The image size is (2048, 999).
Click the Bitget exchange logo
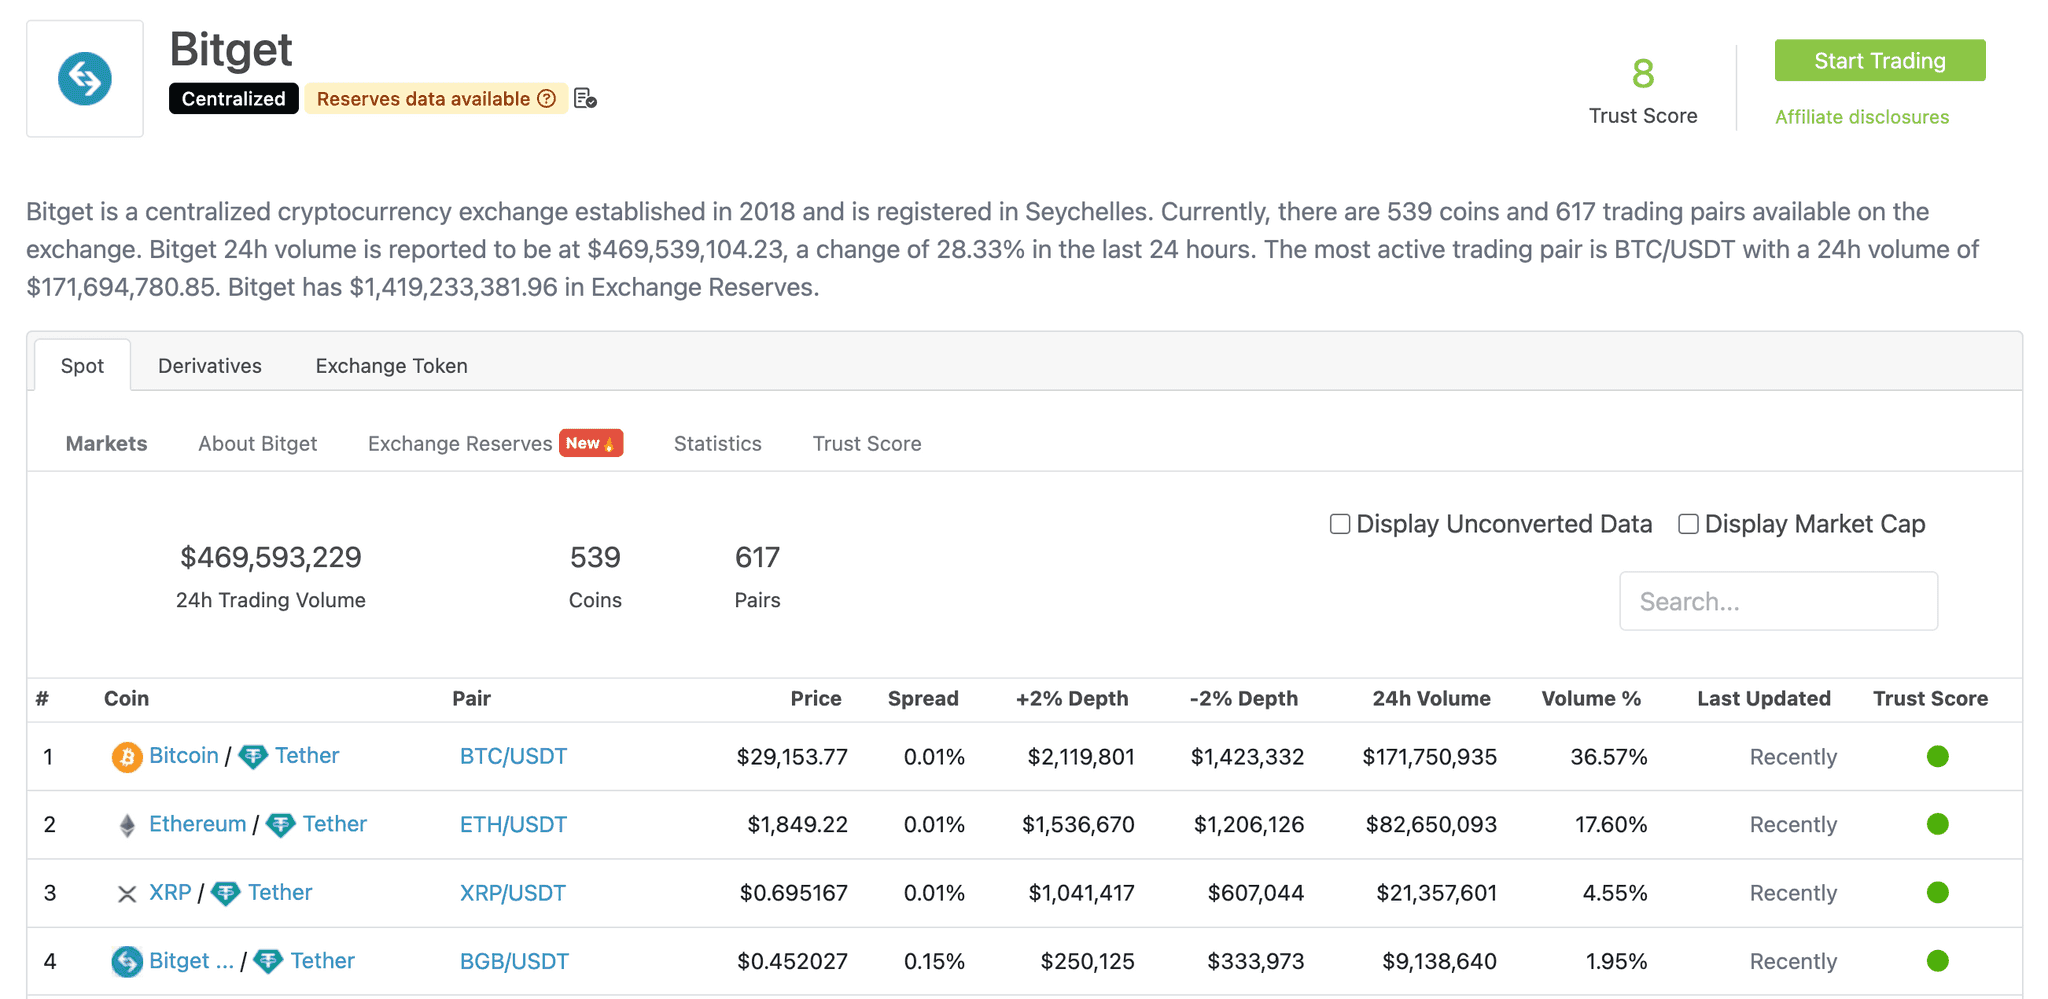(85, 78)
